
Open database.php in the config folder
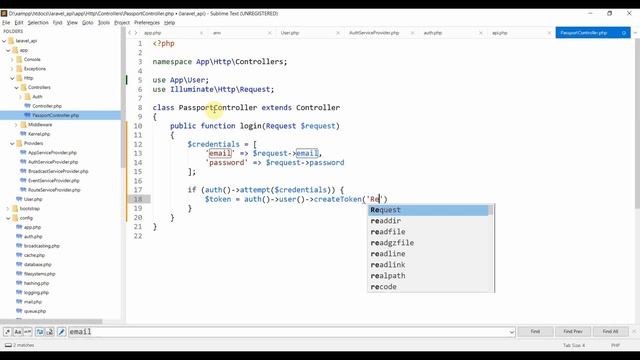(x=38, y=264)
